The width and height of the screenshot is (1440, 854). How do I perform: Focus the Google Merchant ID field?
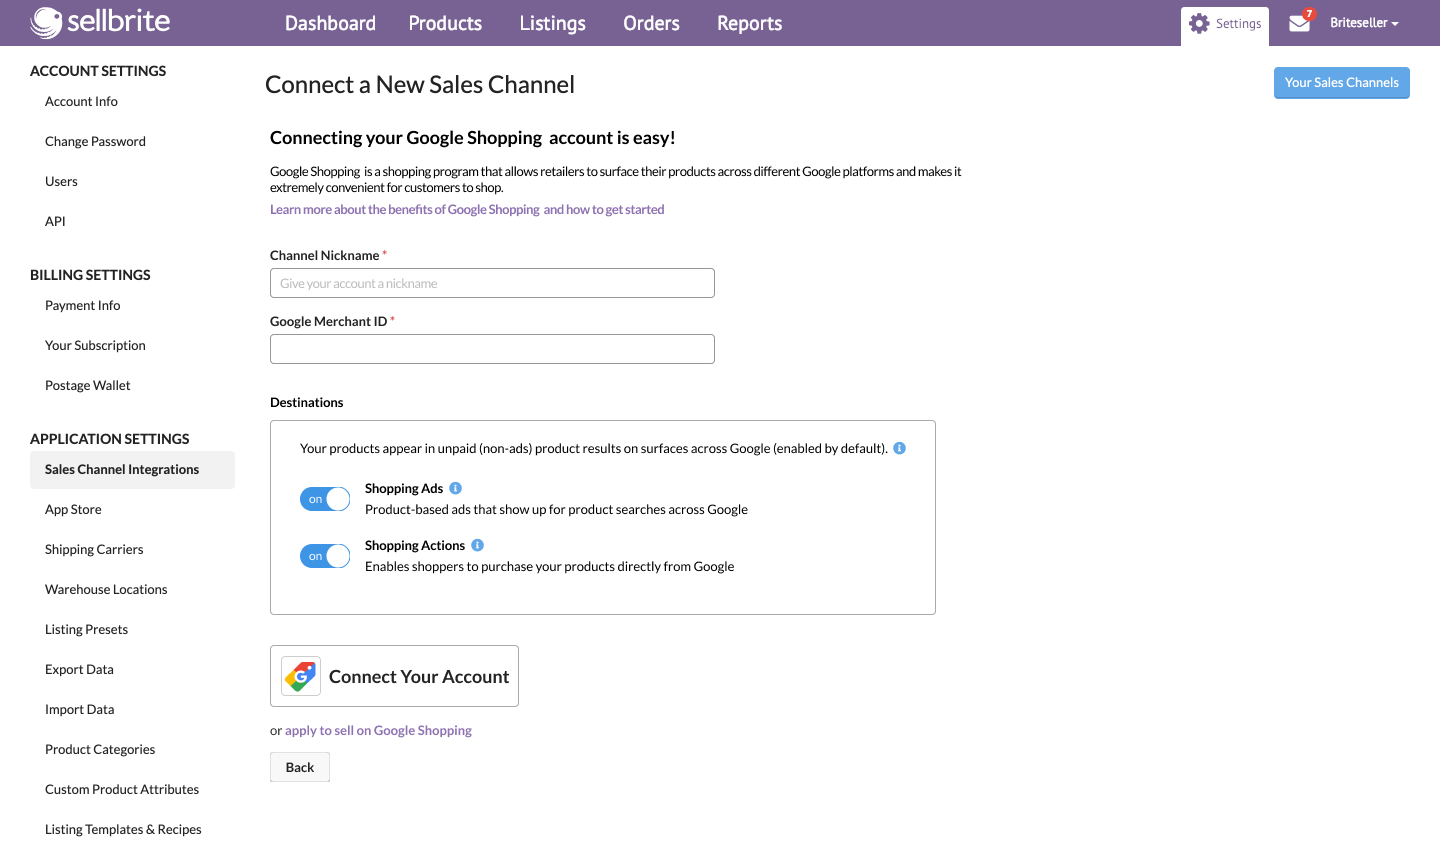492,349
